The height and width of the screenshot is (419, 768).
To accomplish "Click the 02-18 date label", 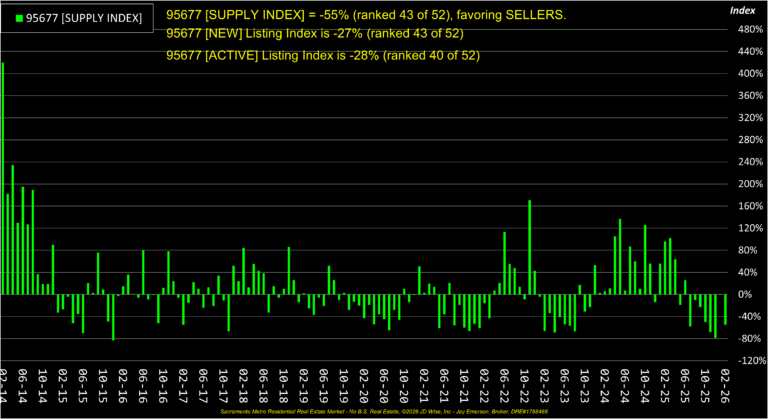I will point(243,386).
